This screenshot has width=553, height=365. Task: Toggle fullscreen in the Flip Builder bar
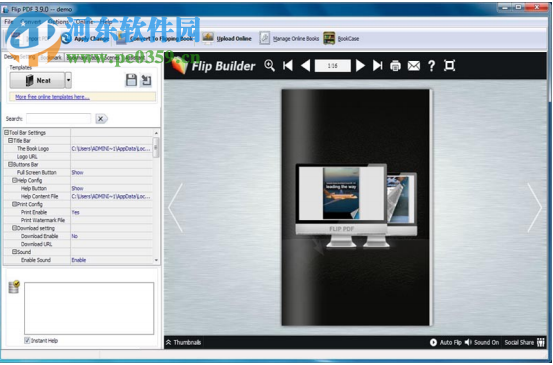[449, 66]
